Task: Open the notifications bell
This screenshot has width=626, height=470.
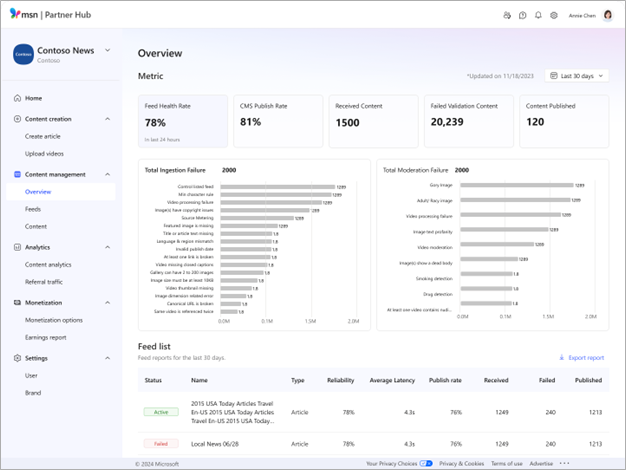Action: 538,16
